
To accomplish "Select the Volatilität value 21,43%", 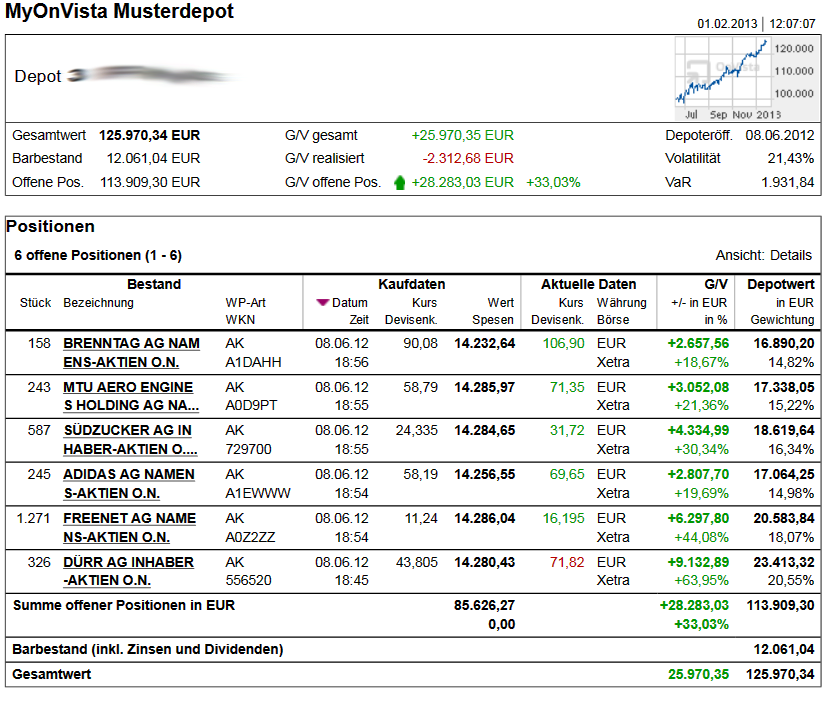I will (x=791, y=159).
